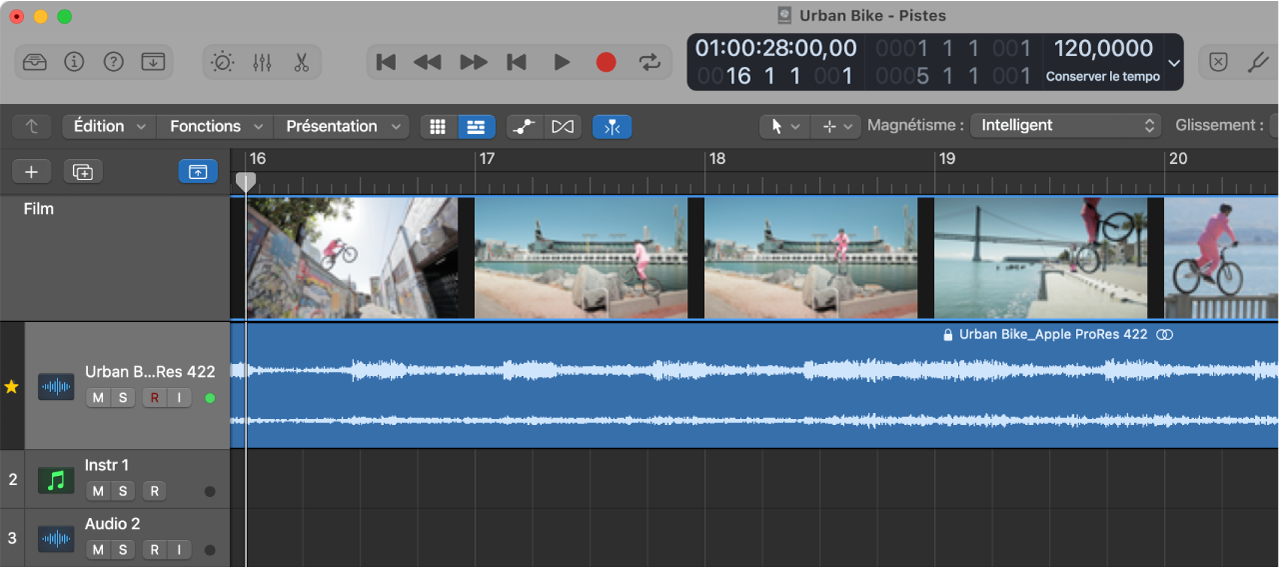Select the Instr 1 track name
Viewport: 1279px width, 567px height.
coord(107,465)
